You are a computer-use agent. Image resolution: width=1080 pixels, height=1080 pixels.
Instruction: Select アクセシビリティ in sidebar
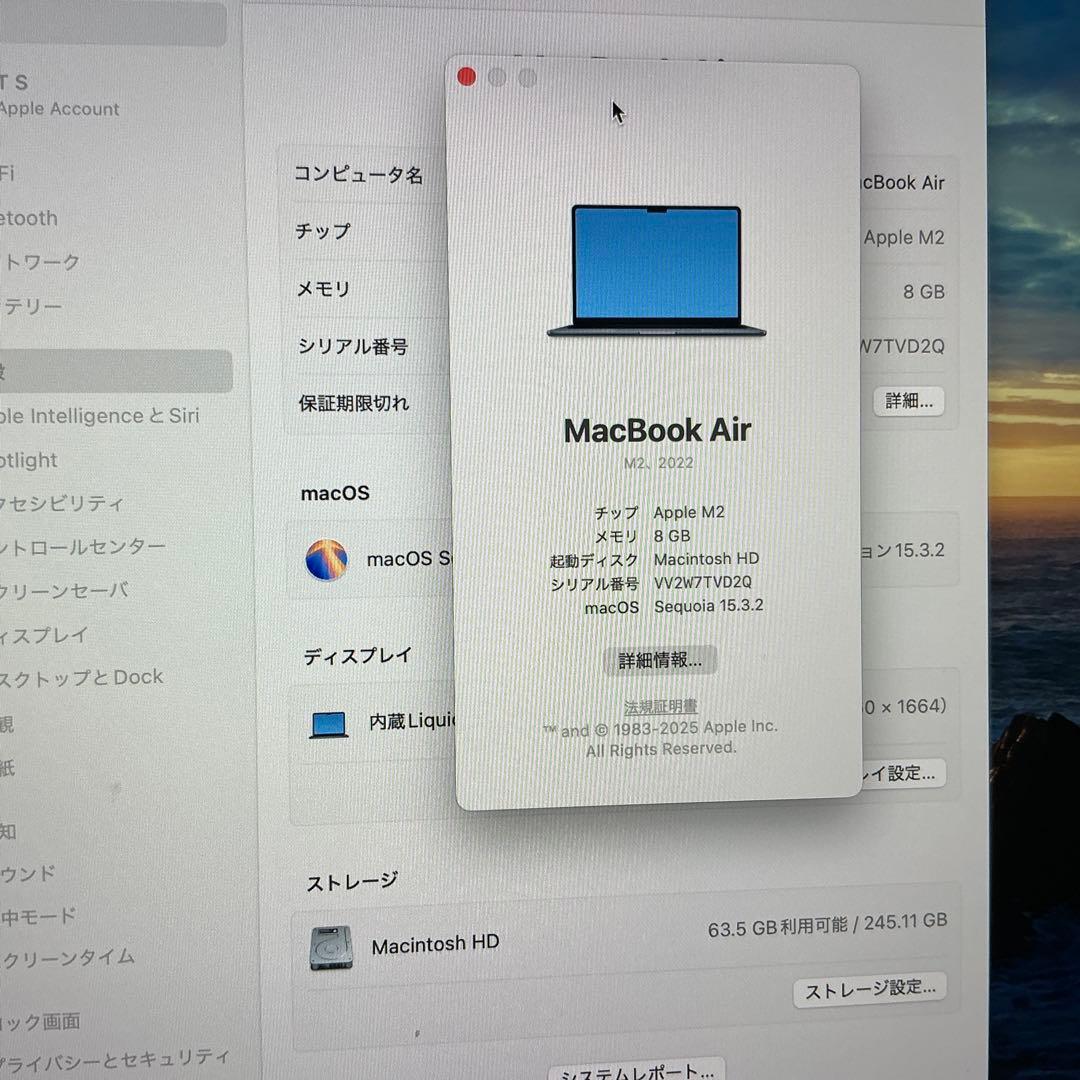[60, 504]
